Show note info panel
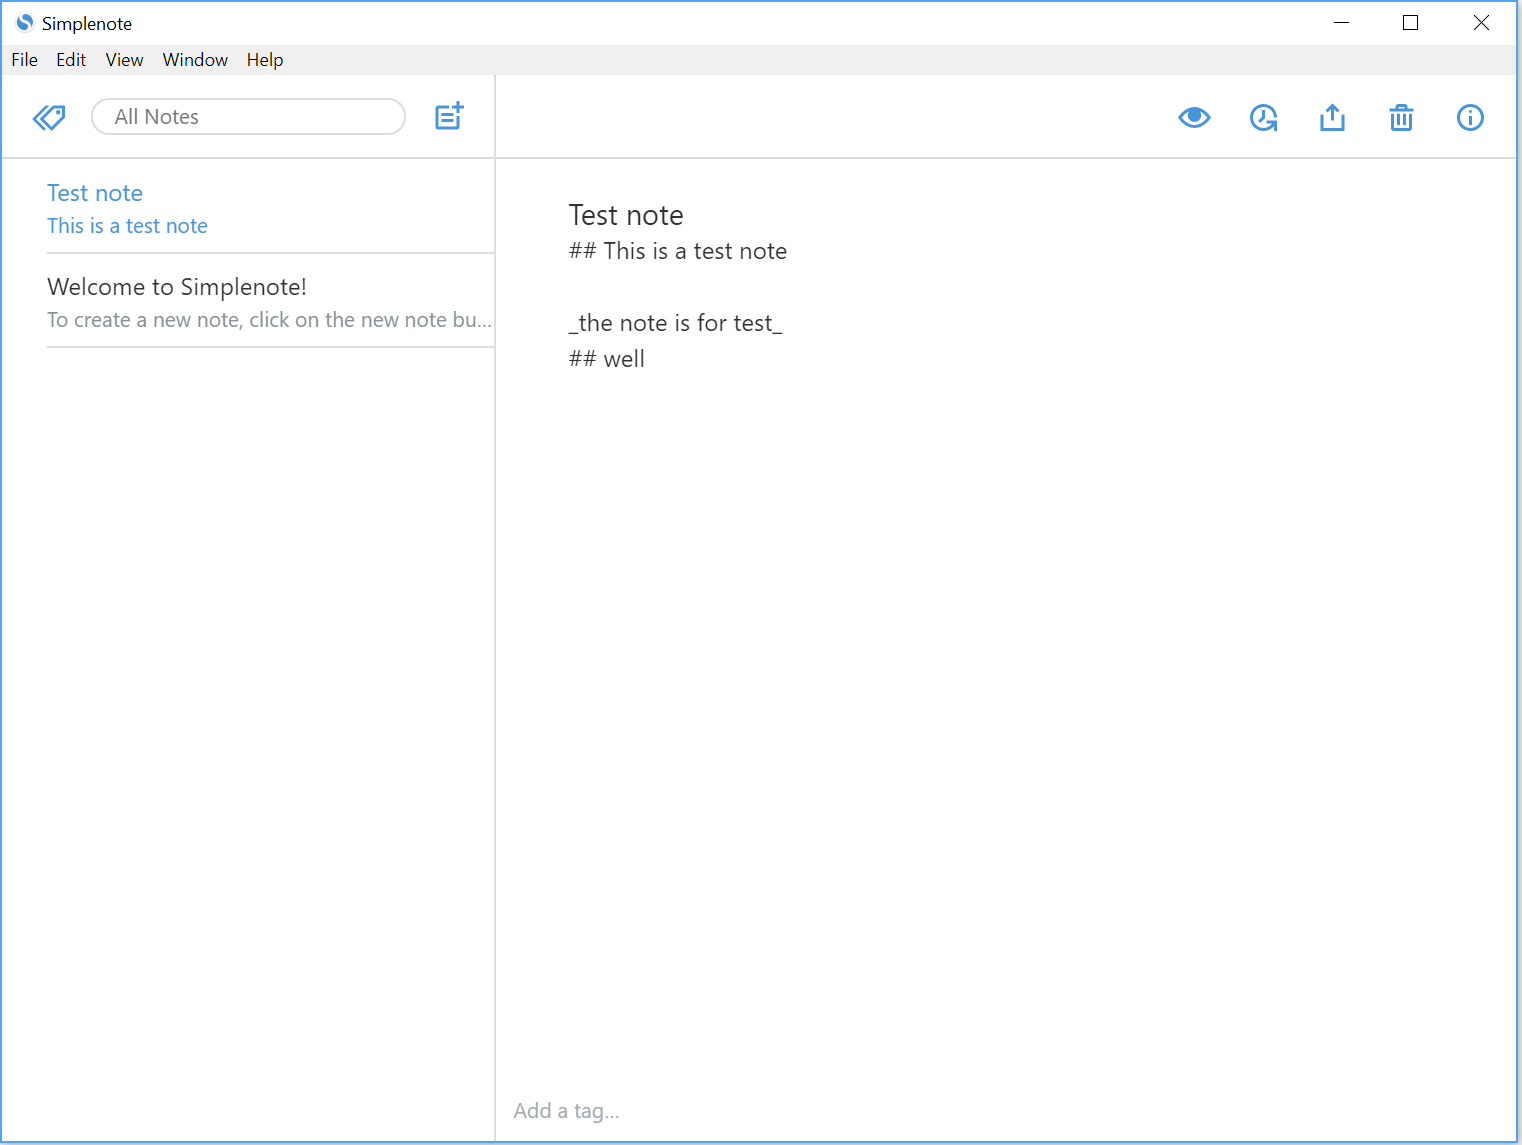Viewport: 1522px width, 1145px height. pos(1470,118)
